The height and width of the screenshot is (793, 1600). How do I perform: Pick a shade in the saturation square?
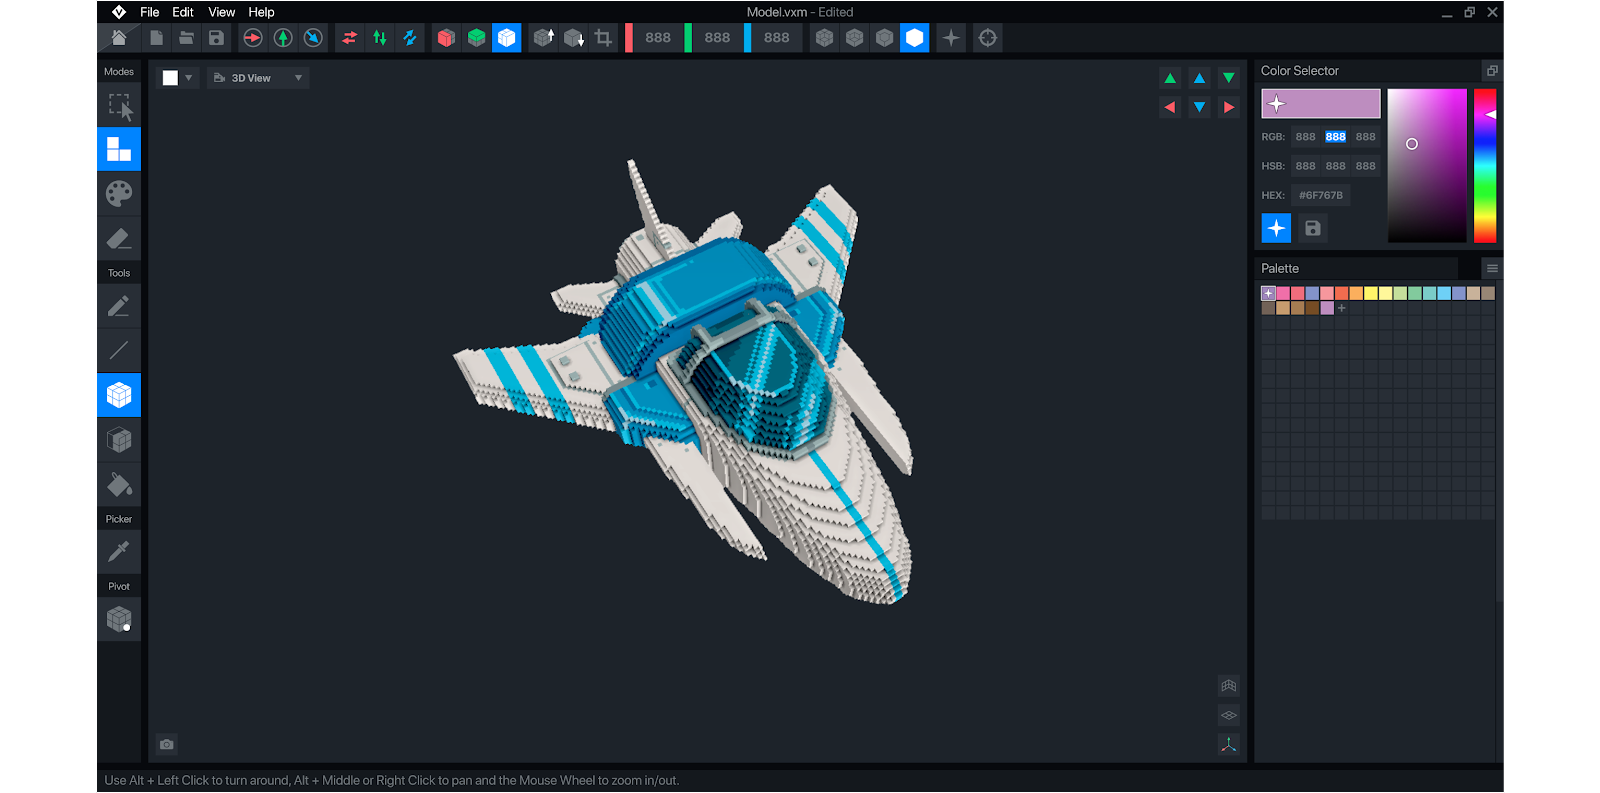click(x=1427, y=165)
